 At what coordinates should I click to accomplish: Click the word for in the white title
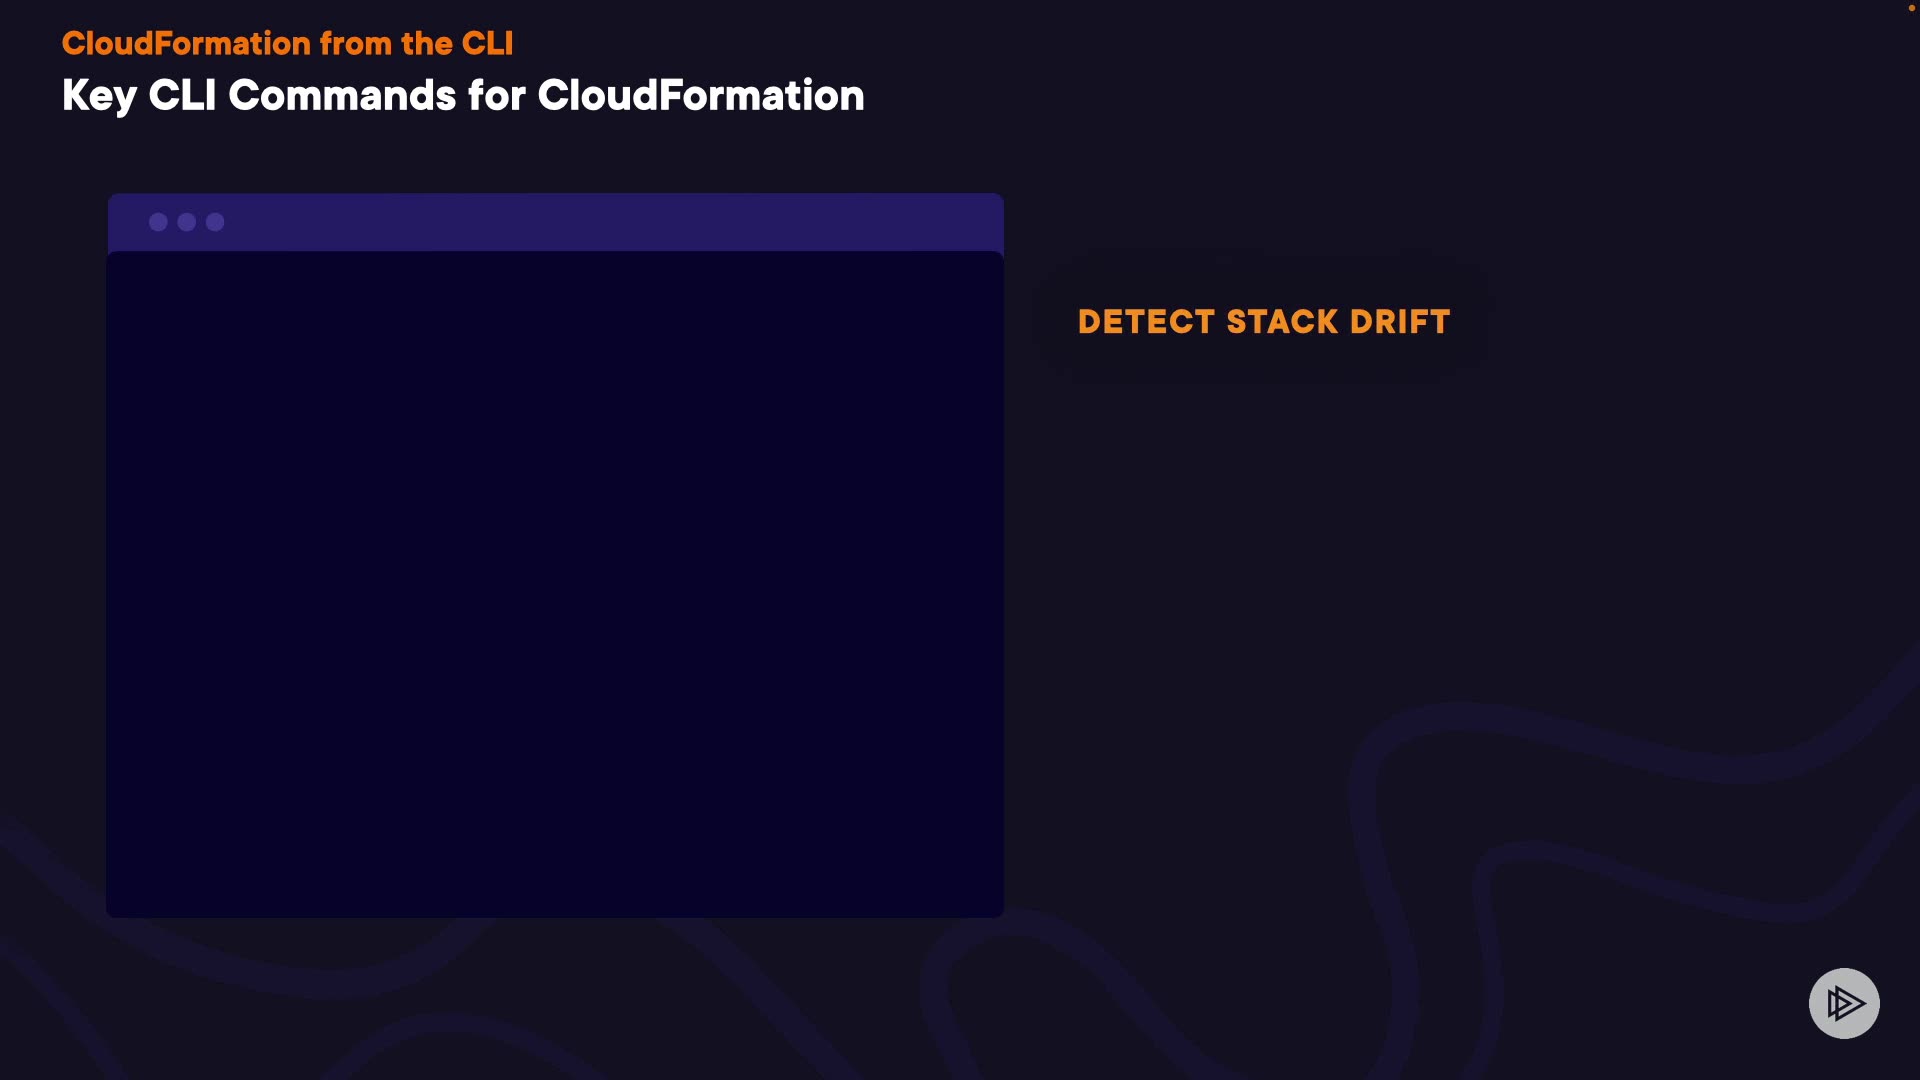(x=496, y=96)
